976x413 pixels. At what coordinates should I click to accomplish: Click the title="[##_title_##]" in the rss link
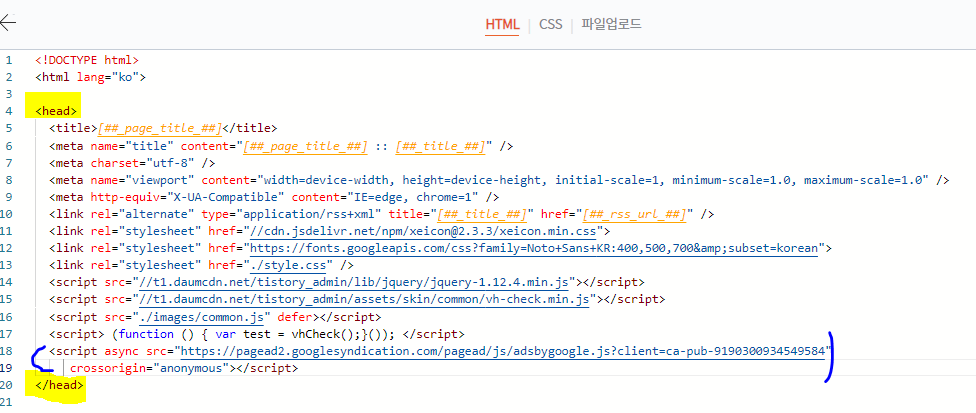[461, 215]
